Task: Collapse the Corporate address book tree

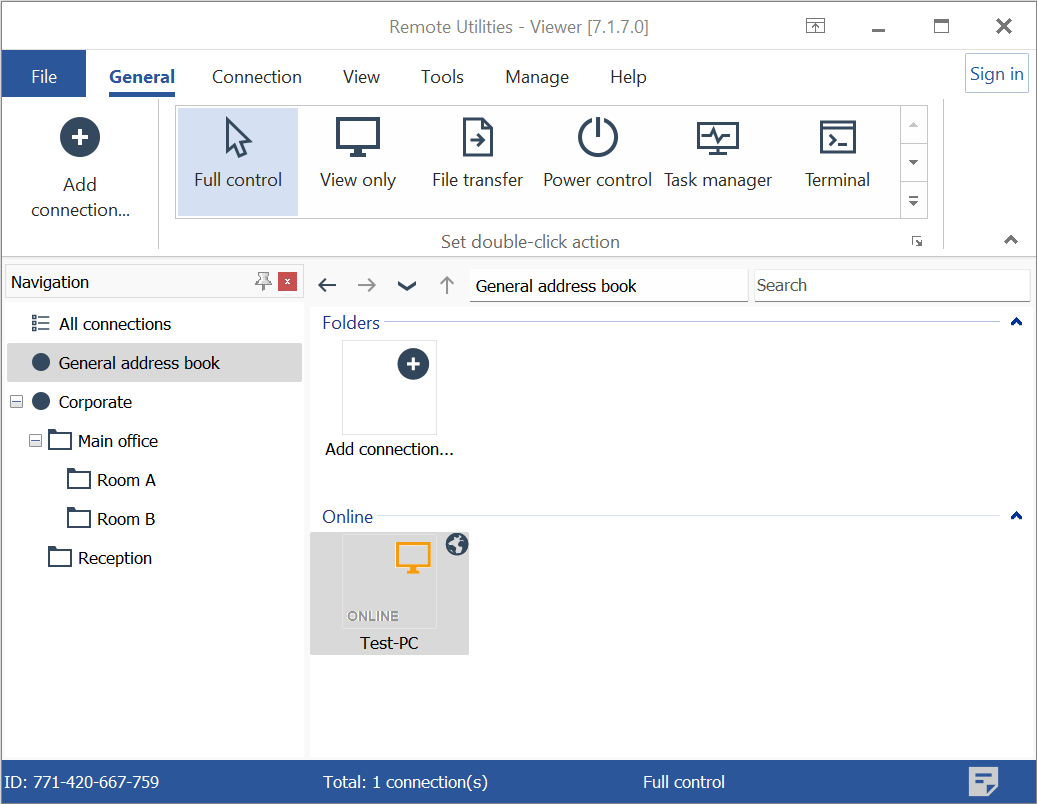Action: [16, 402]
